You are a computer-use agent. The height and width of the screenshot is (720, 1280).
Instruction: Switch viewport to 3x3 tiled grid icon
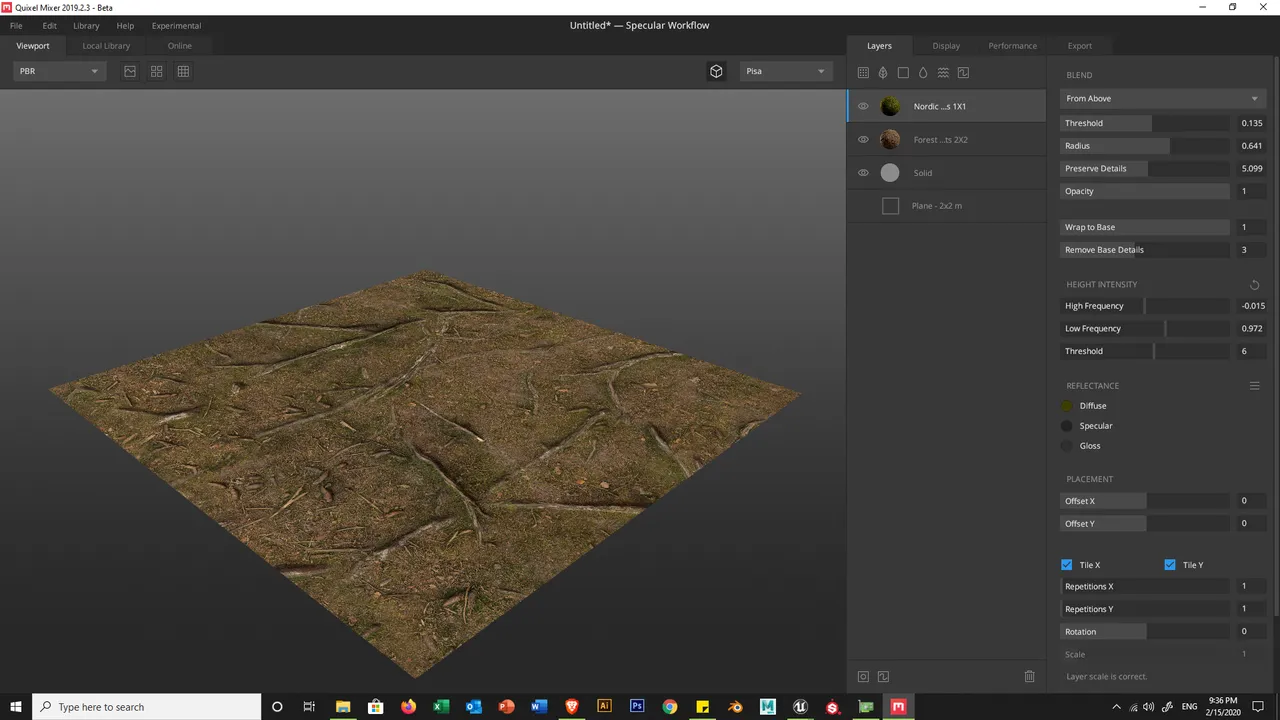[183, 71]
